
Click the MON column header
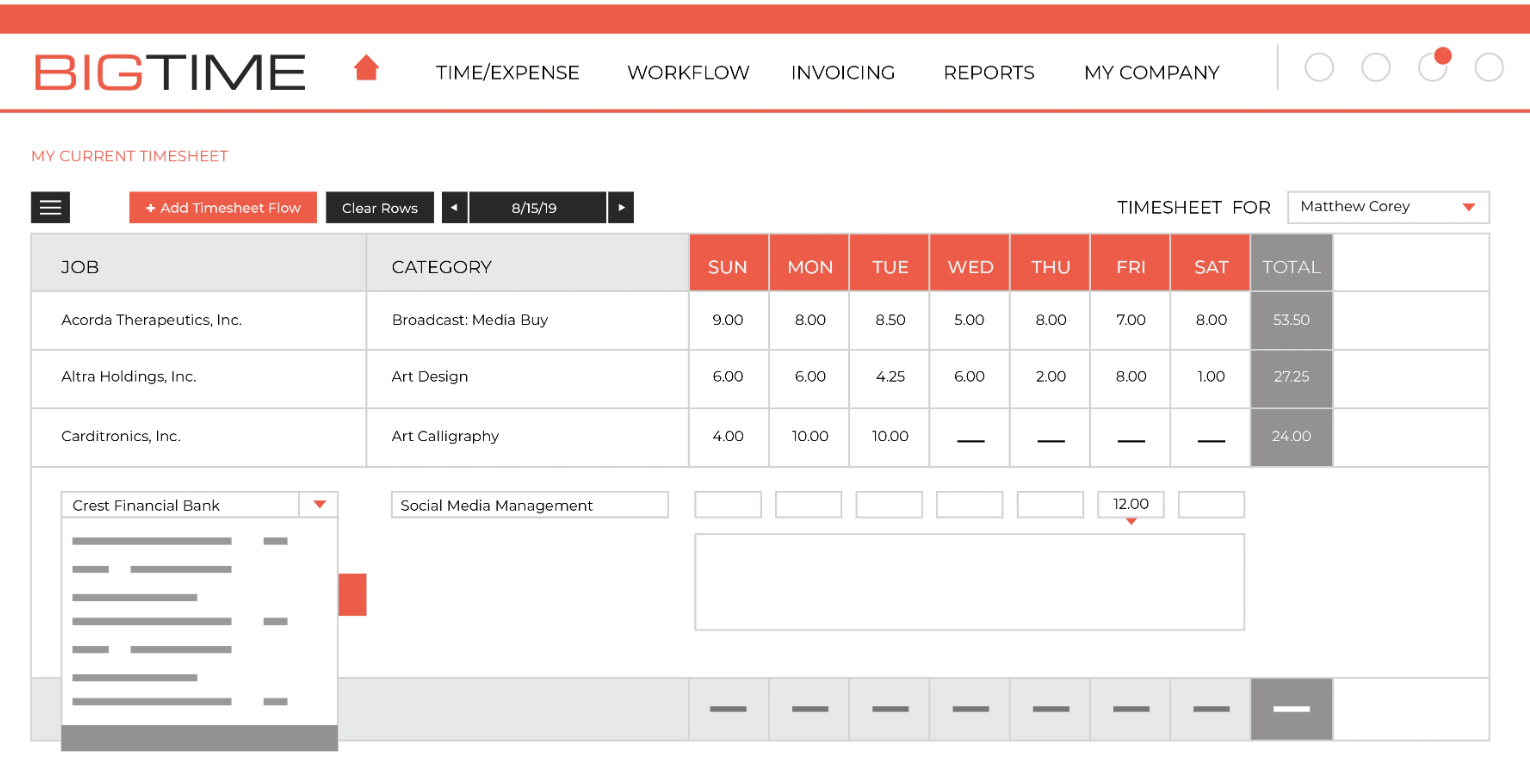click(x=810, y=263)
